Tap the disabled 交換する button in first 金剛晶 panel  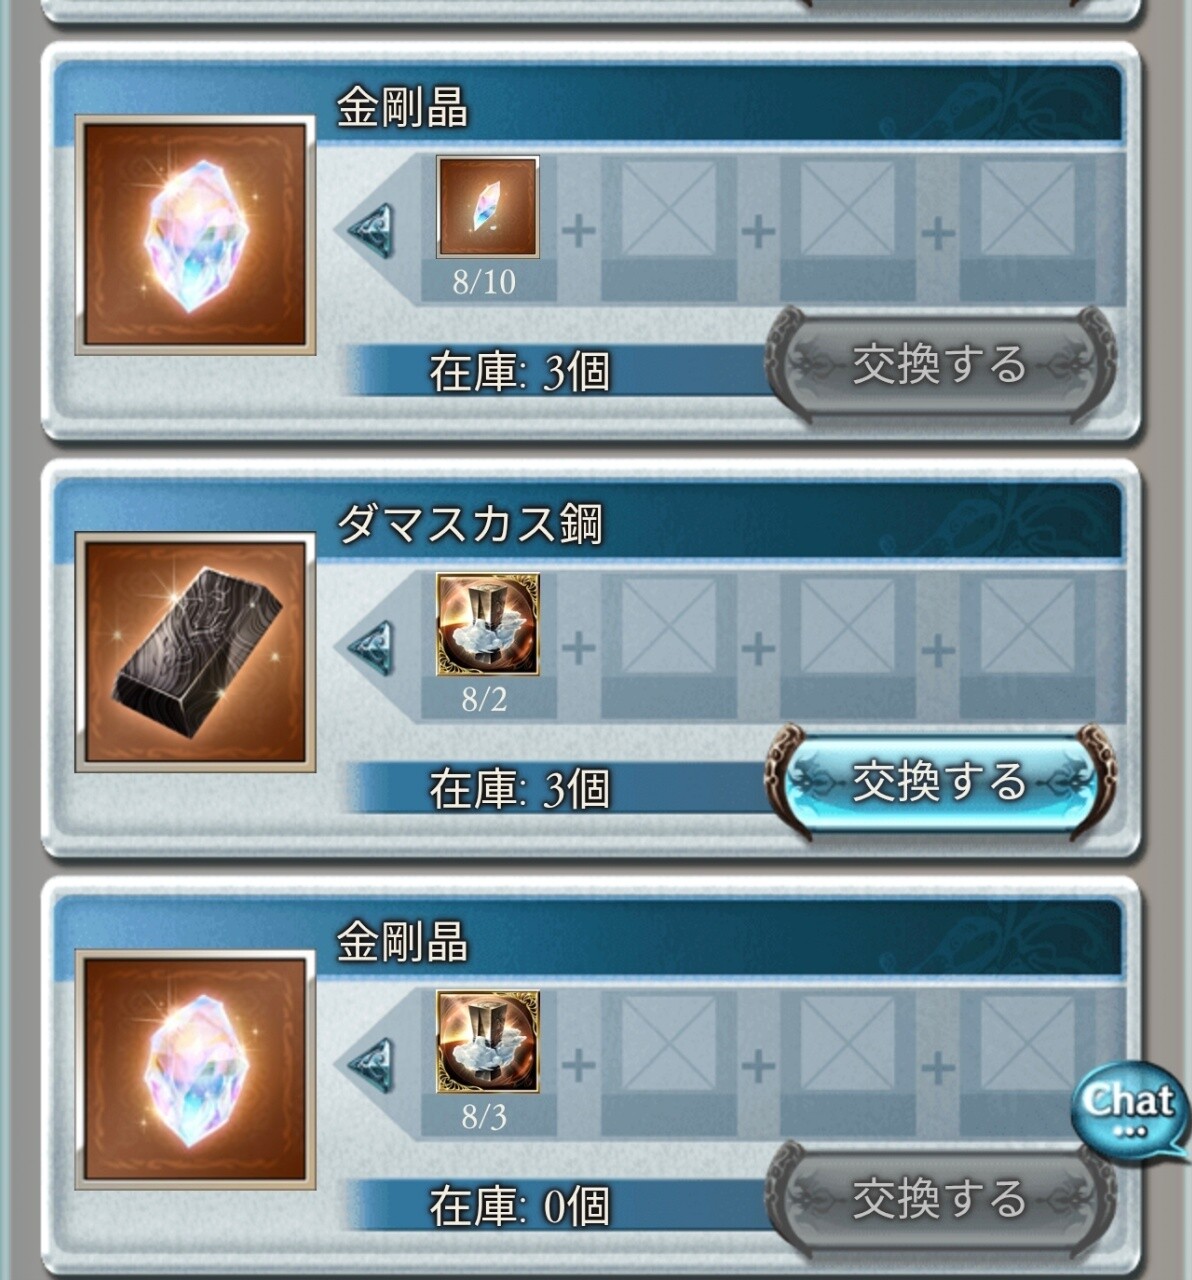940,365
